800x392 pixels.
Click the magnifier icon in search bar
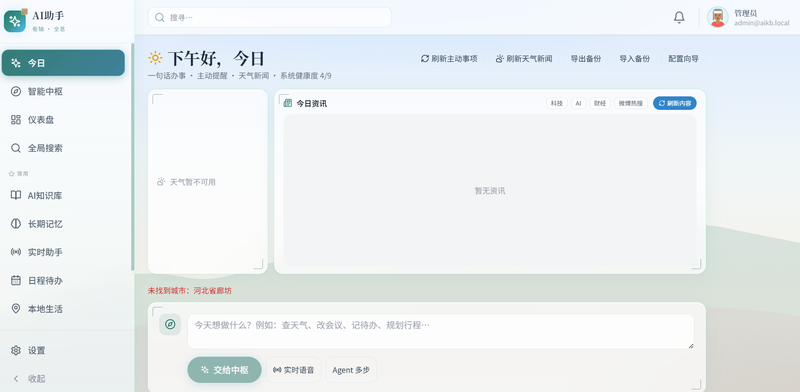(x=160, y=17)
